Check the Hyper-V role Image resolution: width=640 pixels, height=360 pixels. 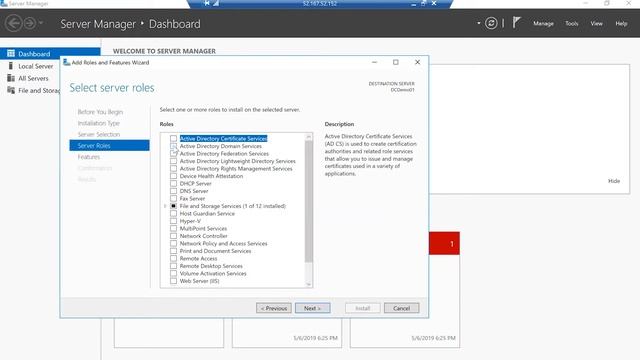[173, 221]
